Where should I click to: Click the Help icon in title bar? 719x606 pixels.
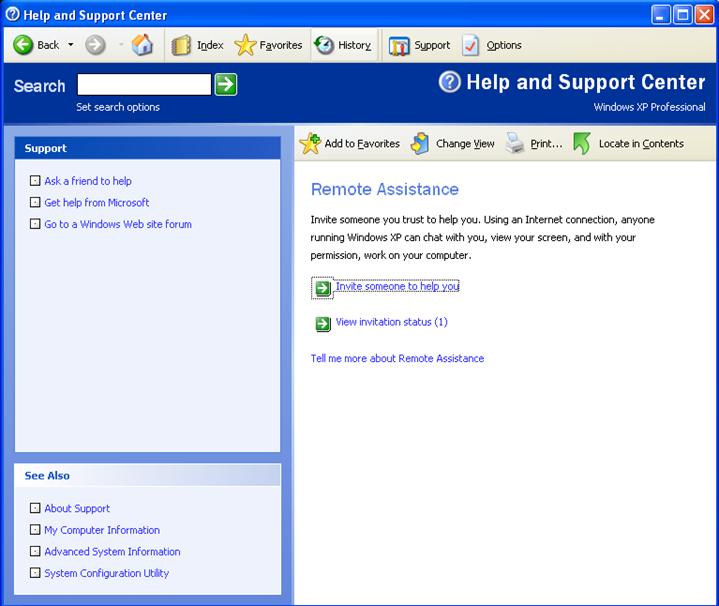coord(12,14)
